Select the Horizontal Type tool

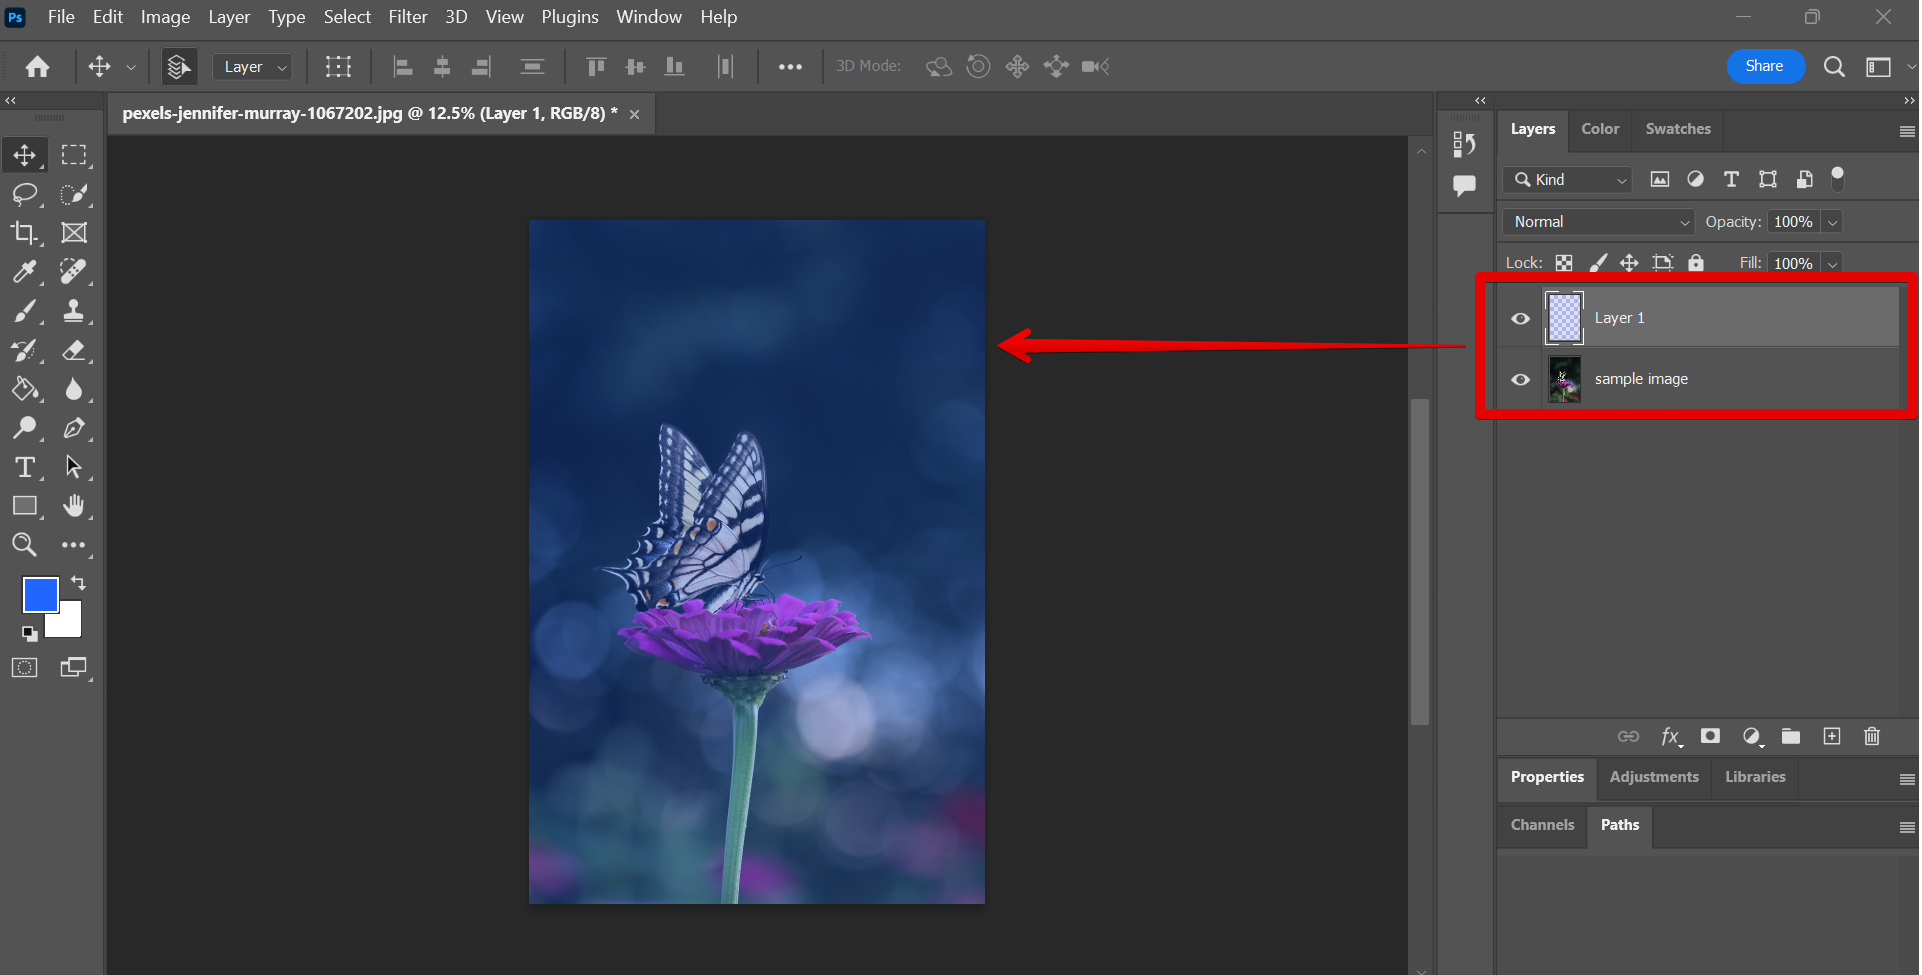click(24, 467)
